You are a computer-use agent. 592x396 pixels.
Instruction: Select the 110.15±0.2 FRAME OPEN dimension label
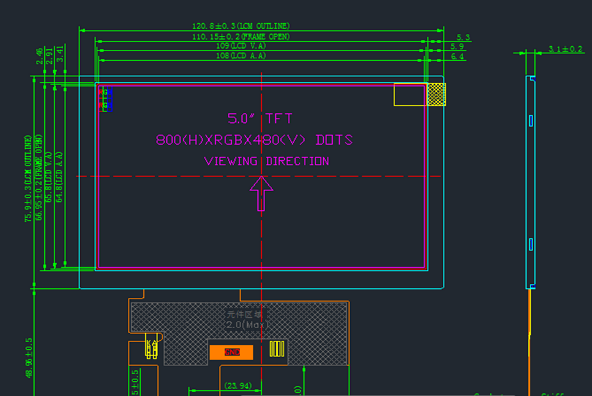pos(241,37)
